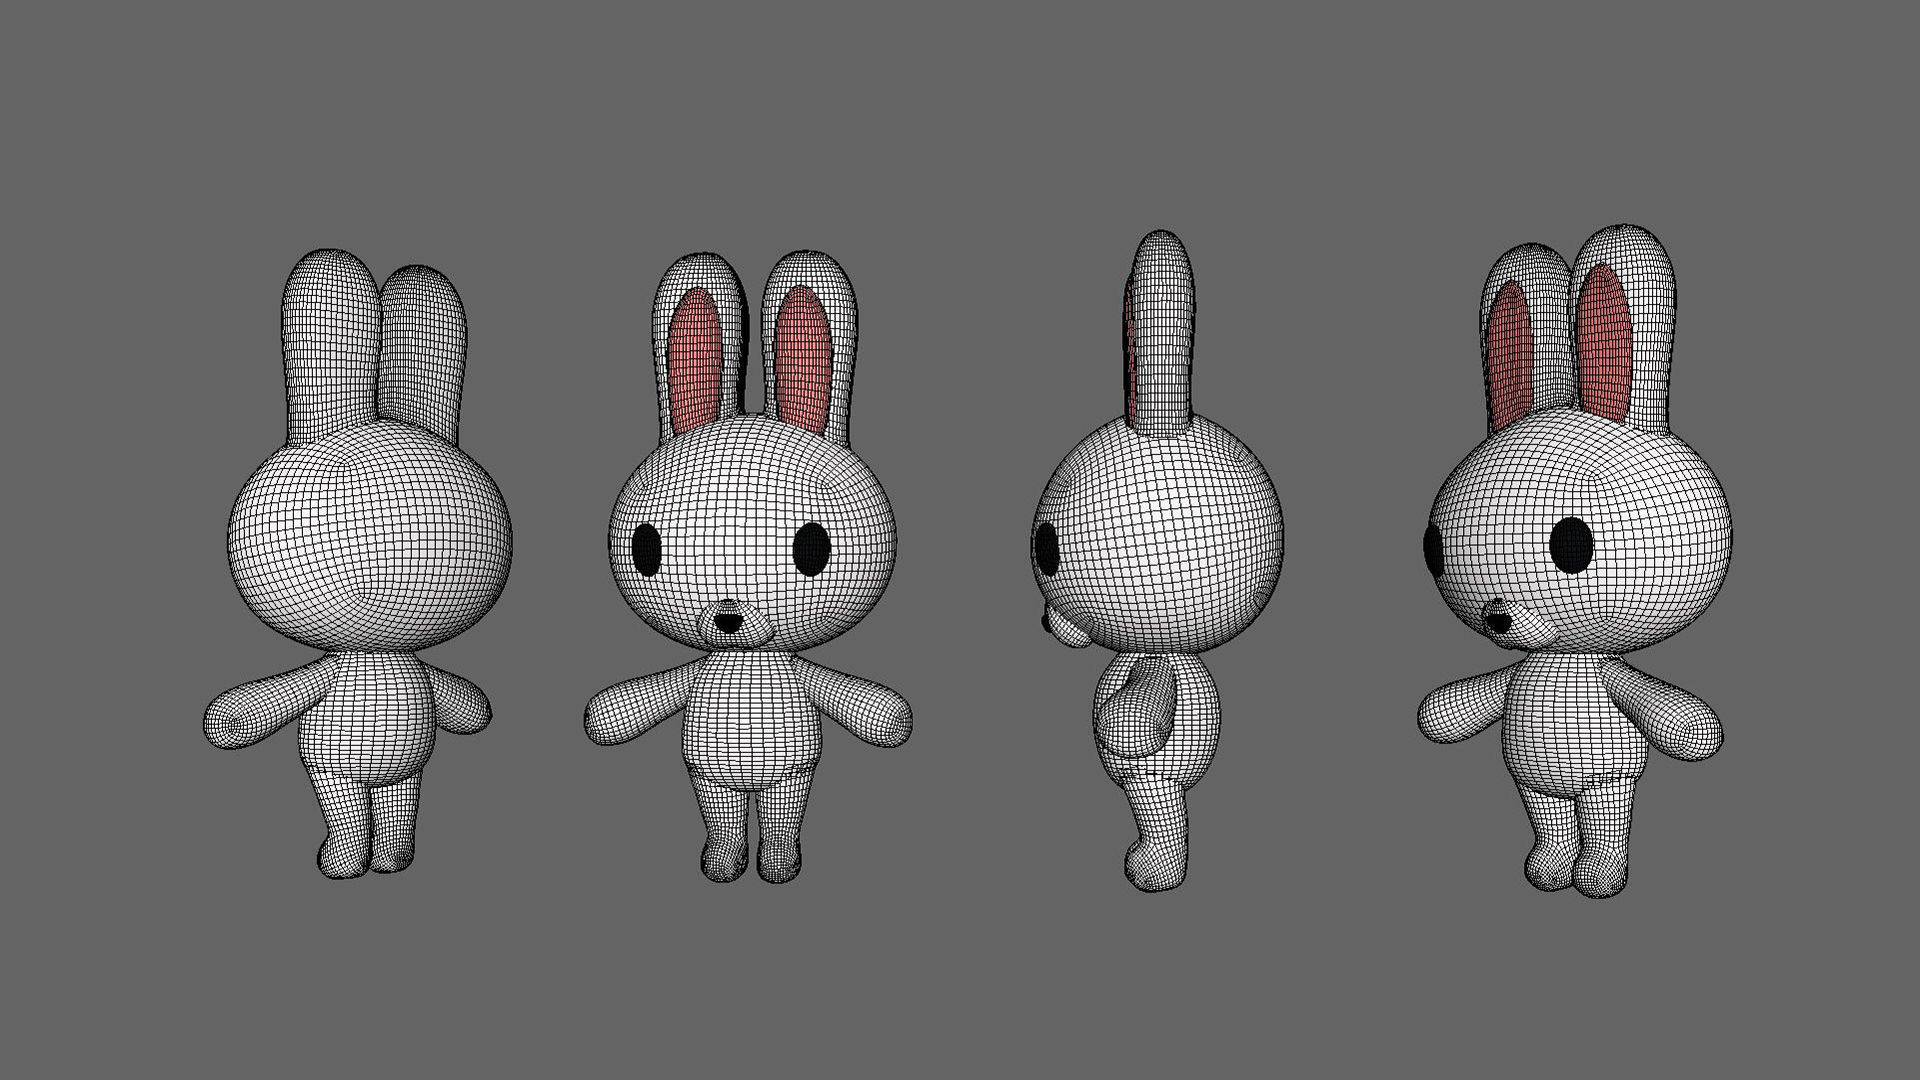Select the three-quarter view bunny model
Screen dimensions: 1920x1080
click(x=1575, y=560)
